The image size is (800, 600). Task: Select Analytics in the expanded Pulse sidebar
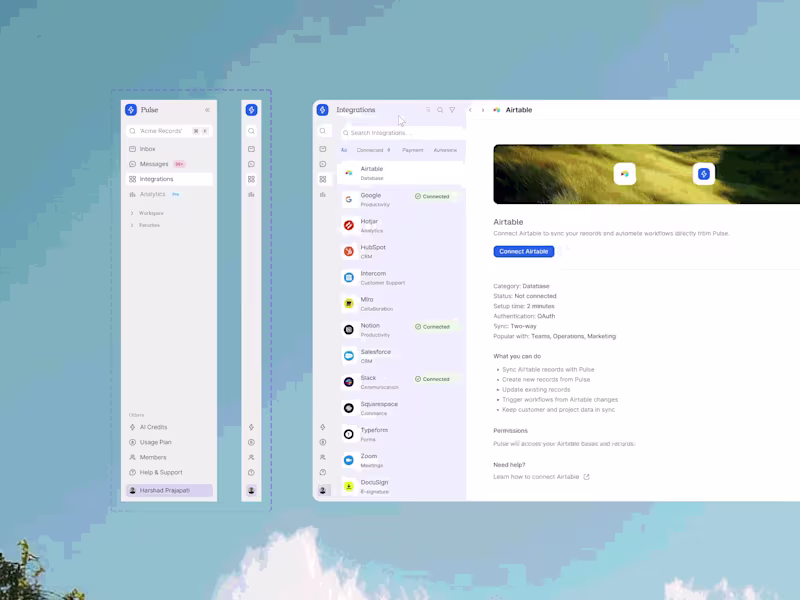pyautogui.click(x=169, y=194)
